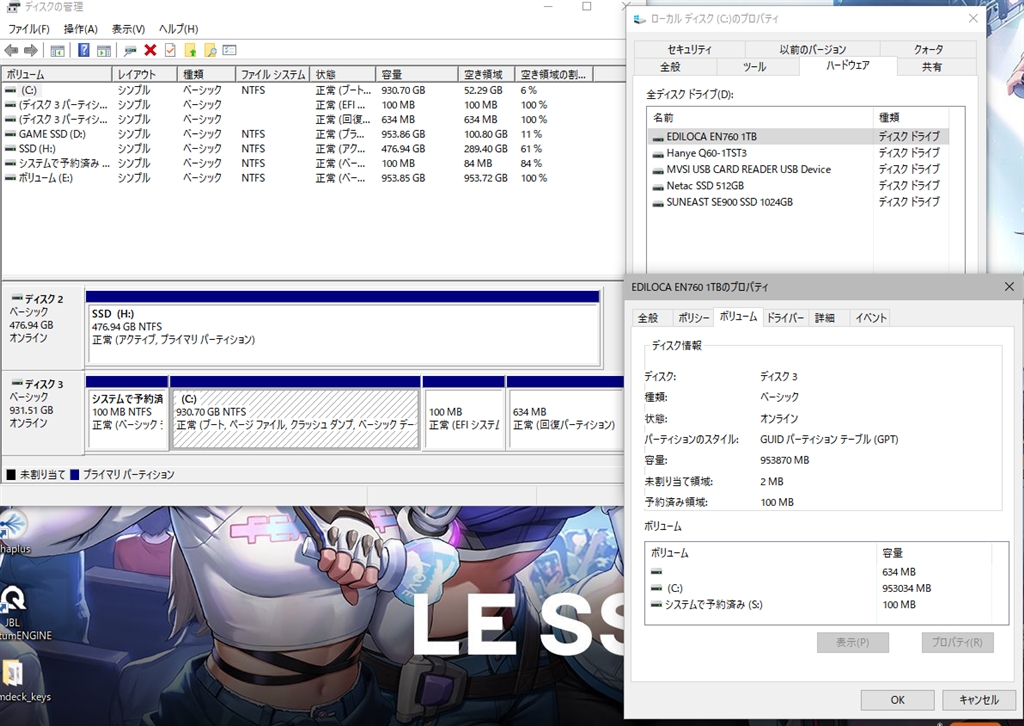Open the 操作(A) menu

tap(80, 29)
